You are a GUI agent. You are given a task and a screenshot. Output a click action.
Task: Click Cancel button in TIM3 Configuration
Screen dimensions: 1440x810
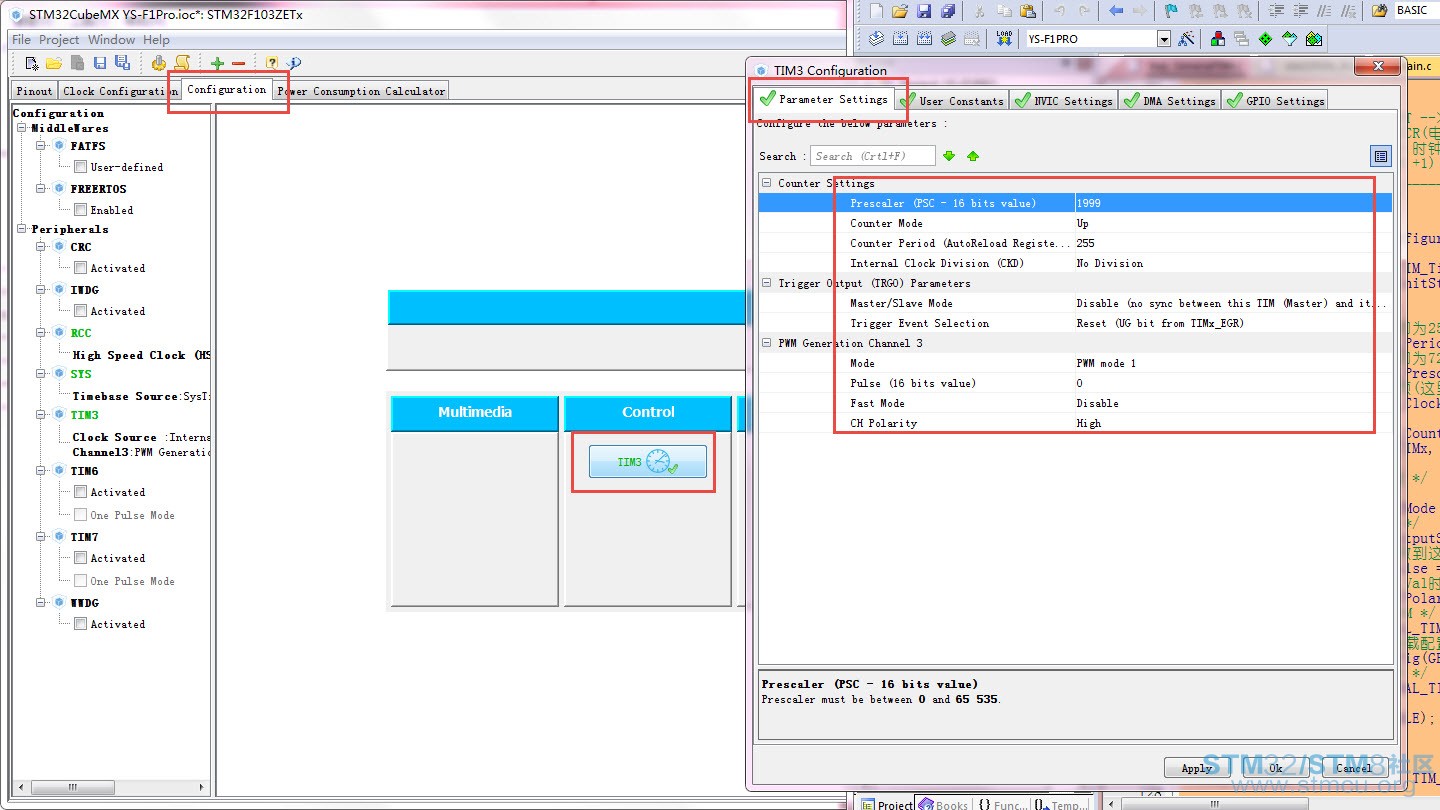point(1354,768)
